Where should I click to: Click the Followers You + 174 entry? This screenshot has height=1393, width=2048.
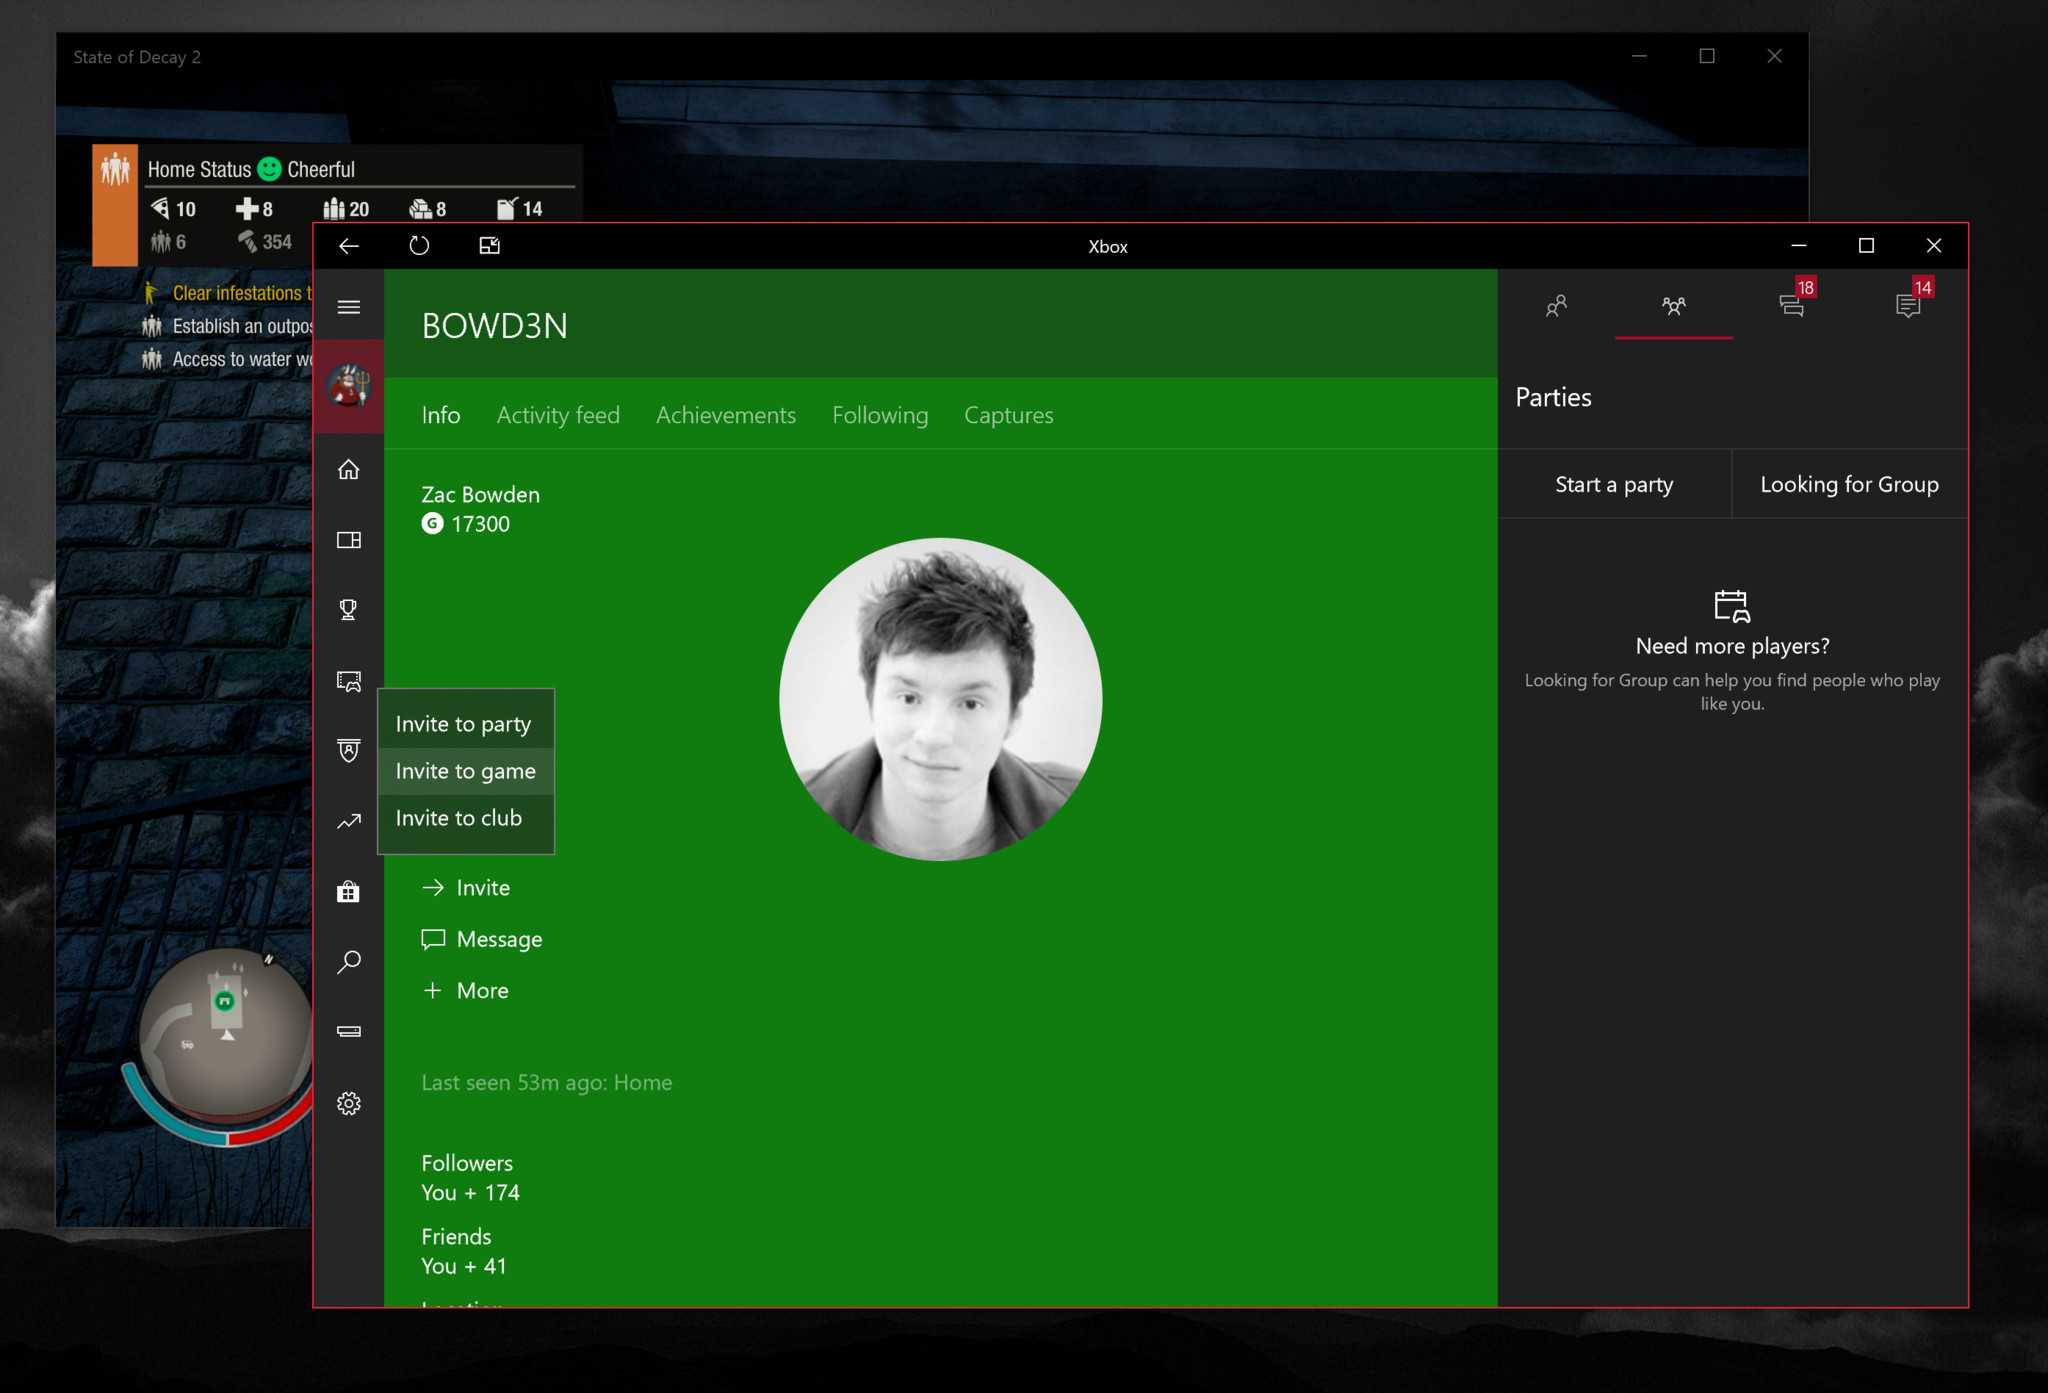pos(470,1178)
